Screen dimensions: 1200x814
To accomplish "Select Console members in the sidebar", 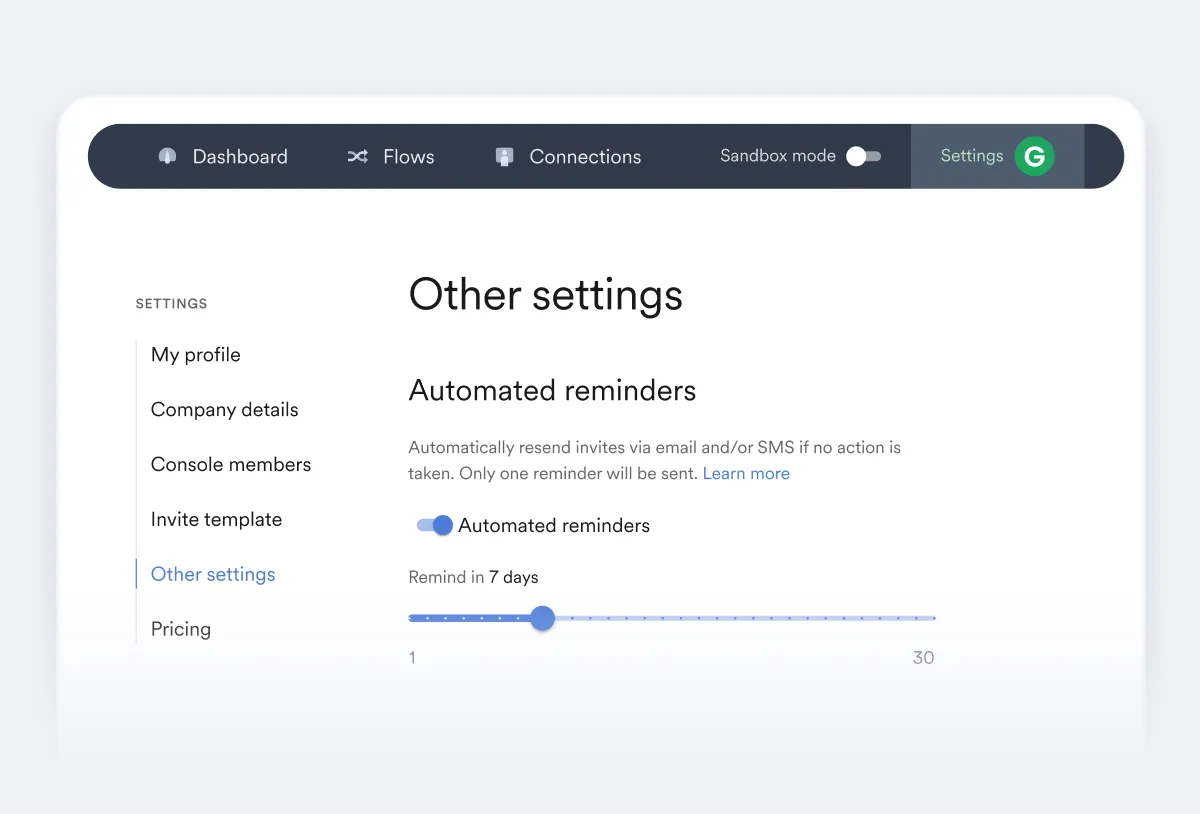I will (231, 465).
